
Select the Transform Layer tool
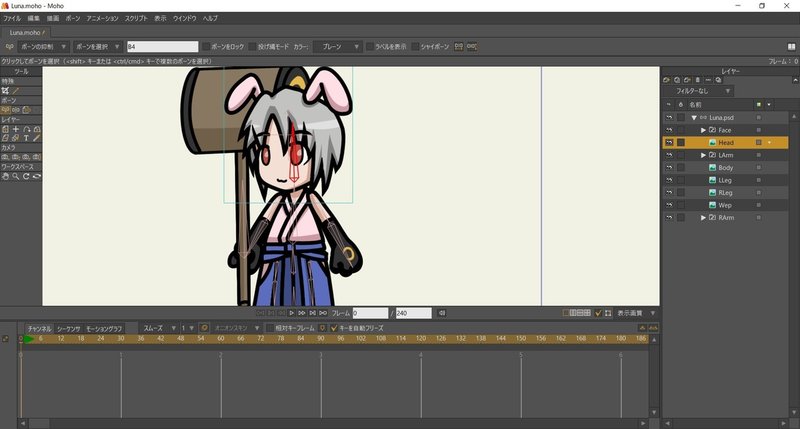[x=5, y=129]
